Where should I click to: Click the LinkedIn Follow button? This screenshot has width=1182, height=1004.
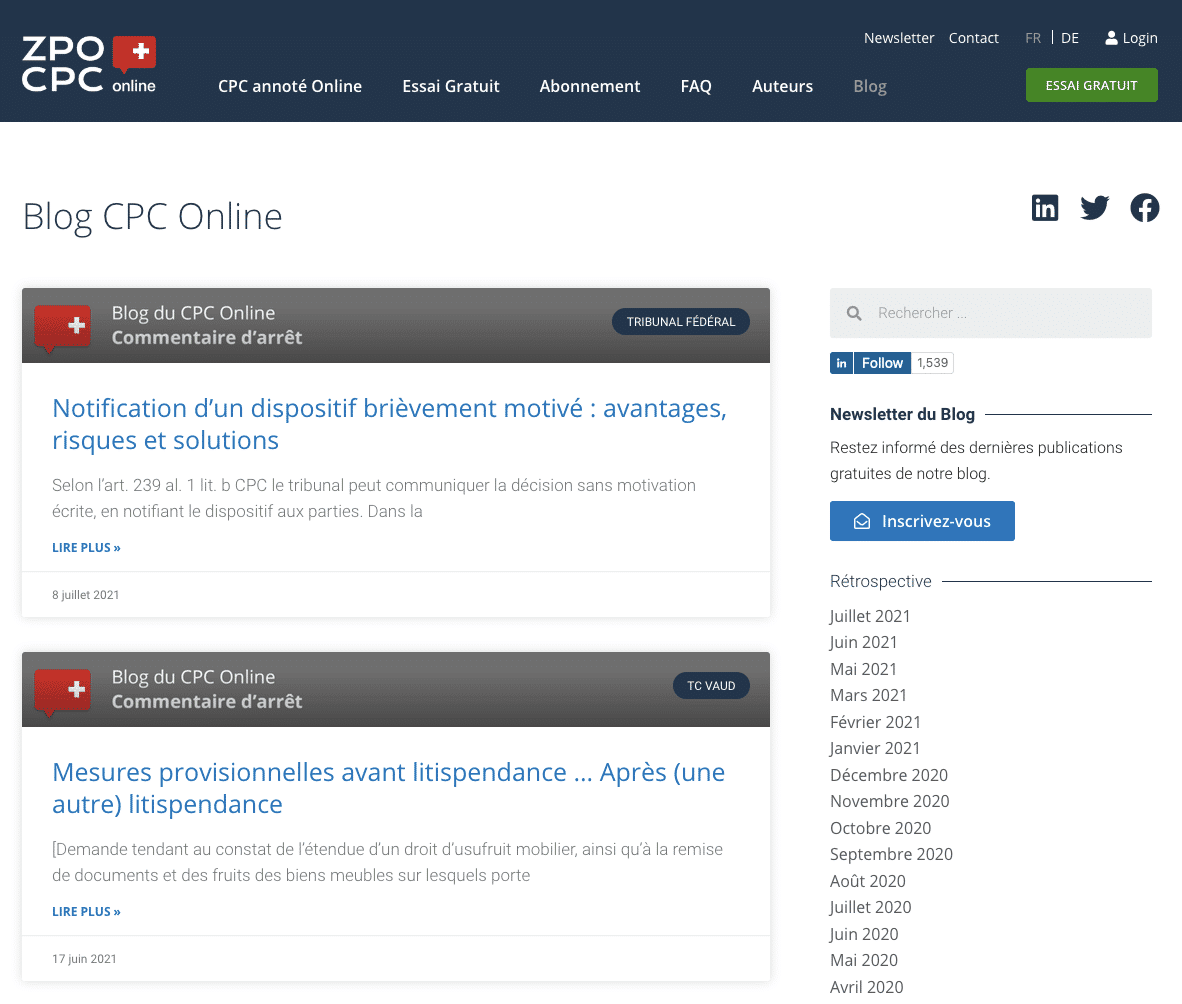[x=871, y=363]
